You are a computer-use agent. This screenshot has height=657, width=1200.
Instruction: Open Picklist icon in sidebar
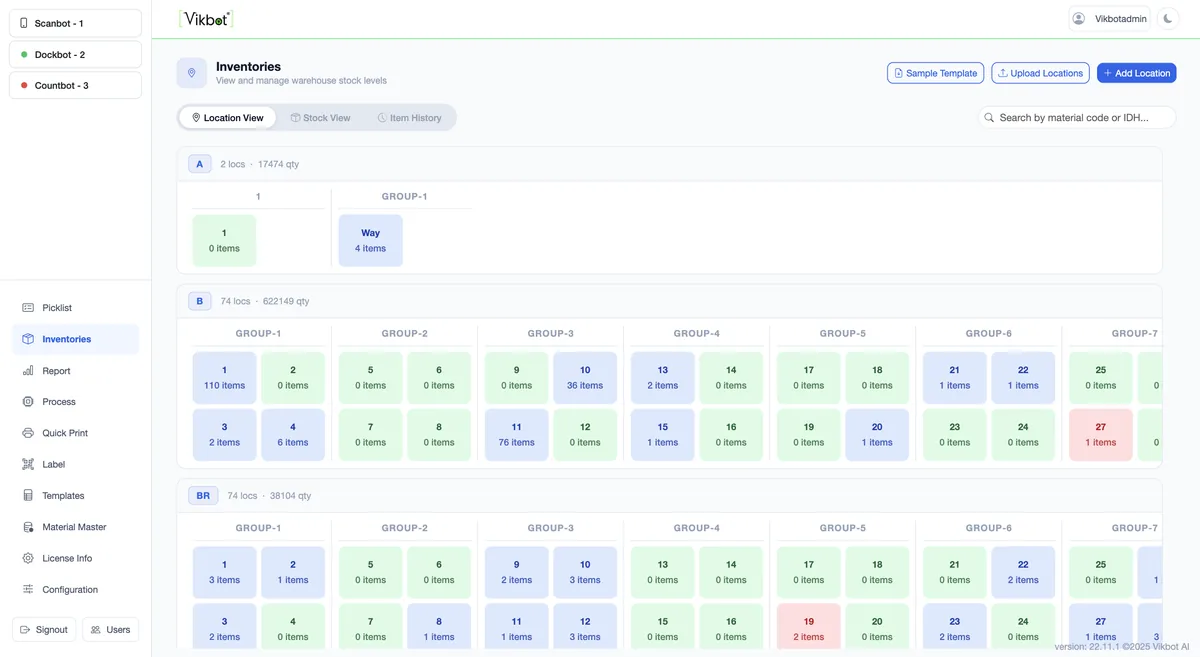tap(28, 308)
